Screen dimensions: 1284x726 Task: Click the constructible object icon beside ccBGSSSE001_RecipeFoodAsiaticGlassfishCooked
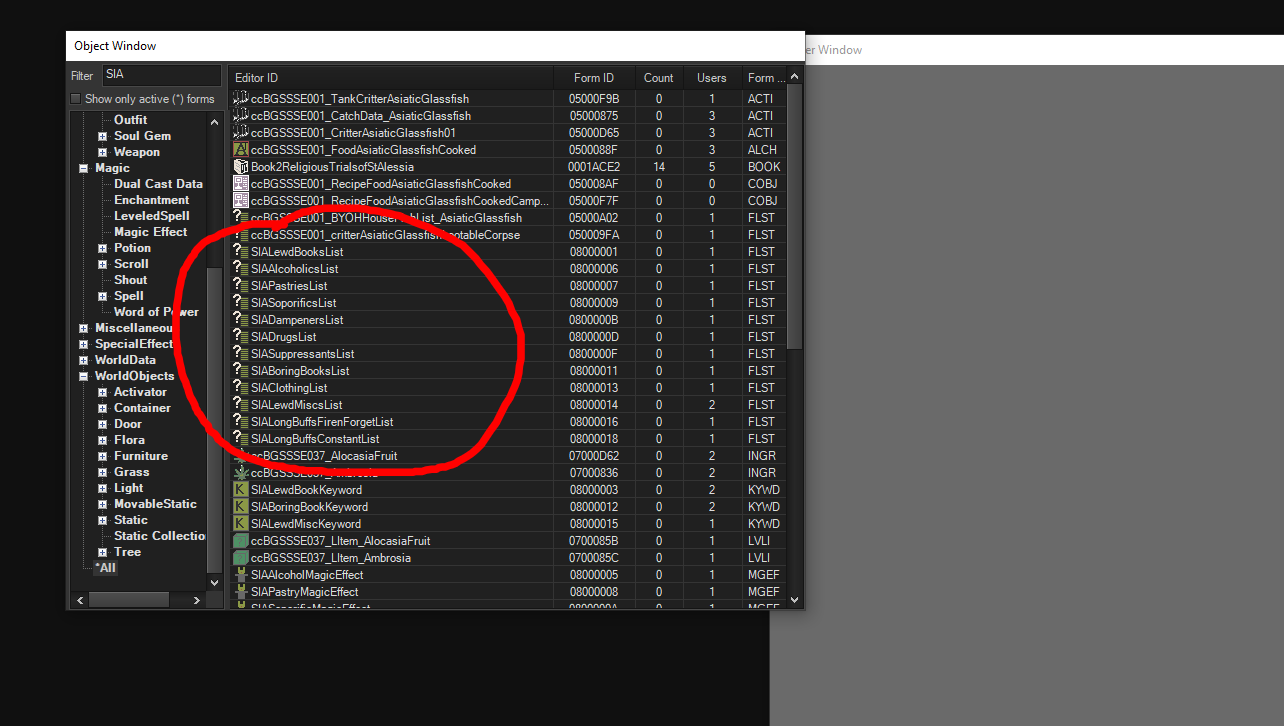(240, 183)
